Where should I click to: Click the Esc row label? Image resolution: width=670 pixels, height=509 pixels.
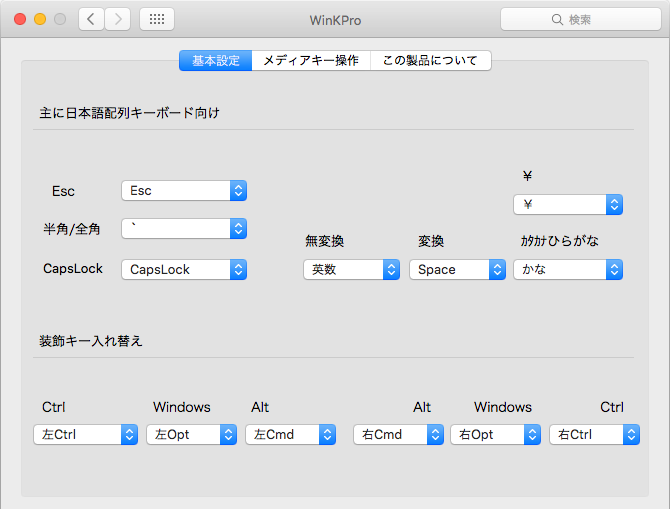(63, 191)
